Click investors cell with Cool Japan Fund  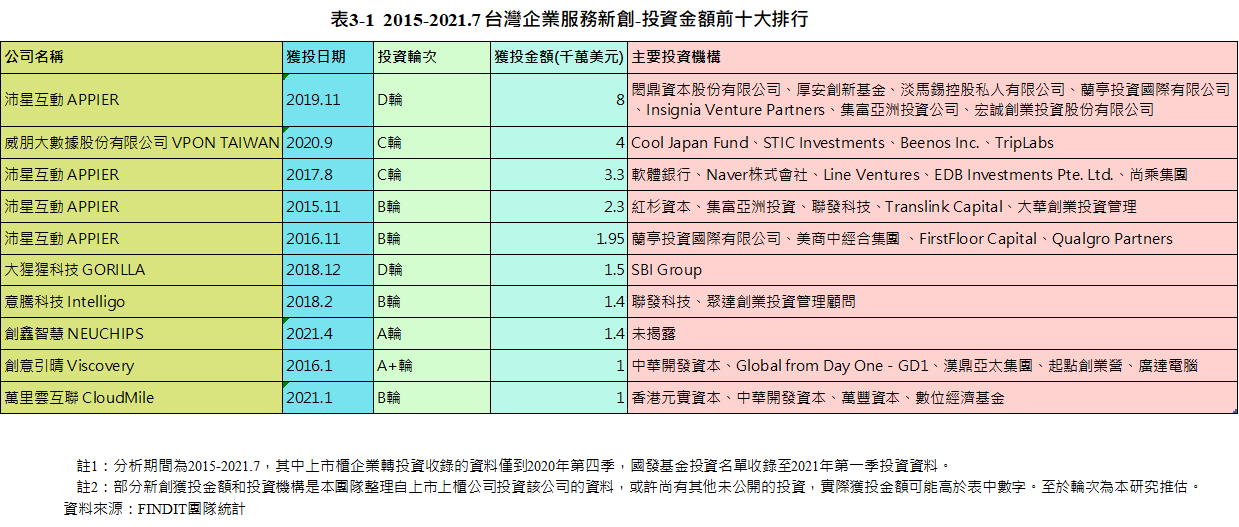(x=933, y=143)
